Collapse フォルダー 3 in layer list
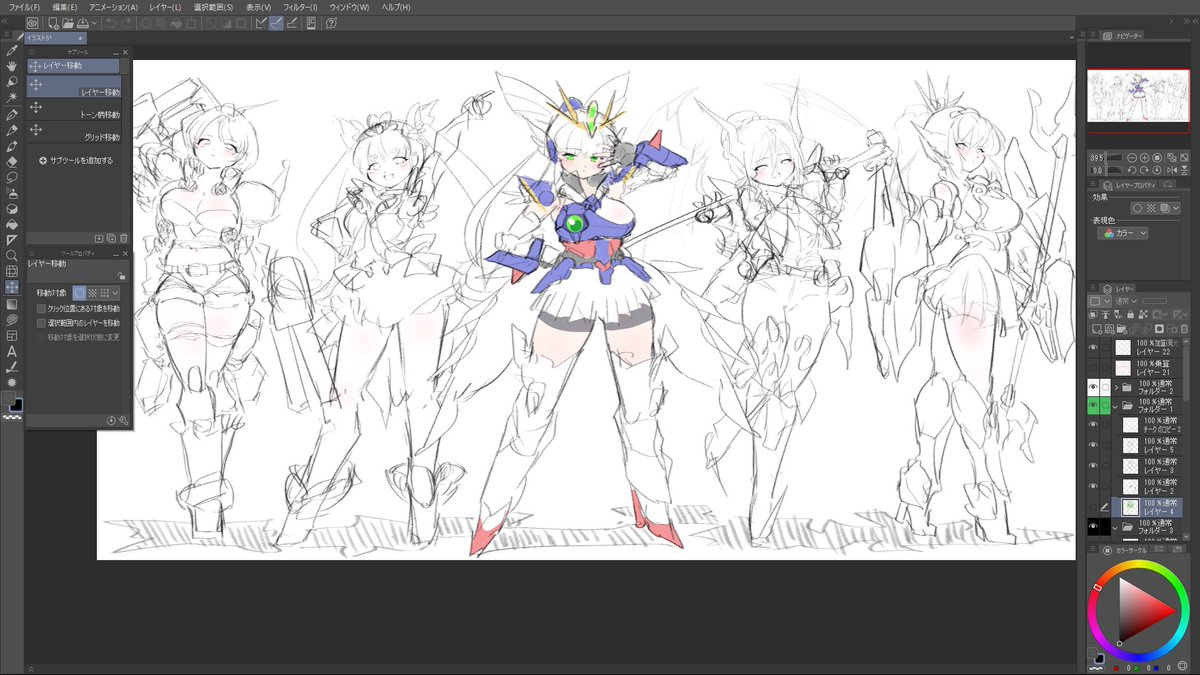1200x675 pixels. point(1116,526)
